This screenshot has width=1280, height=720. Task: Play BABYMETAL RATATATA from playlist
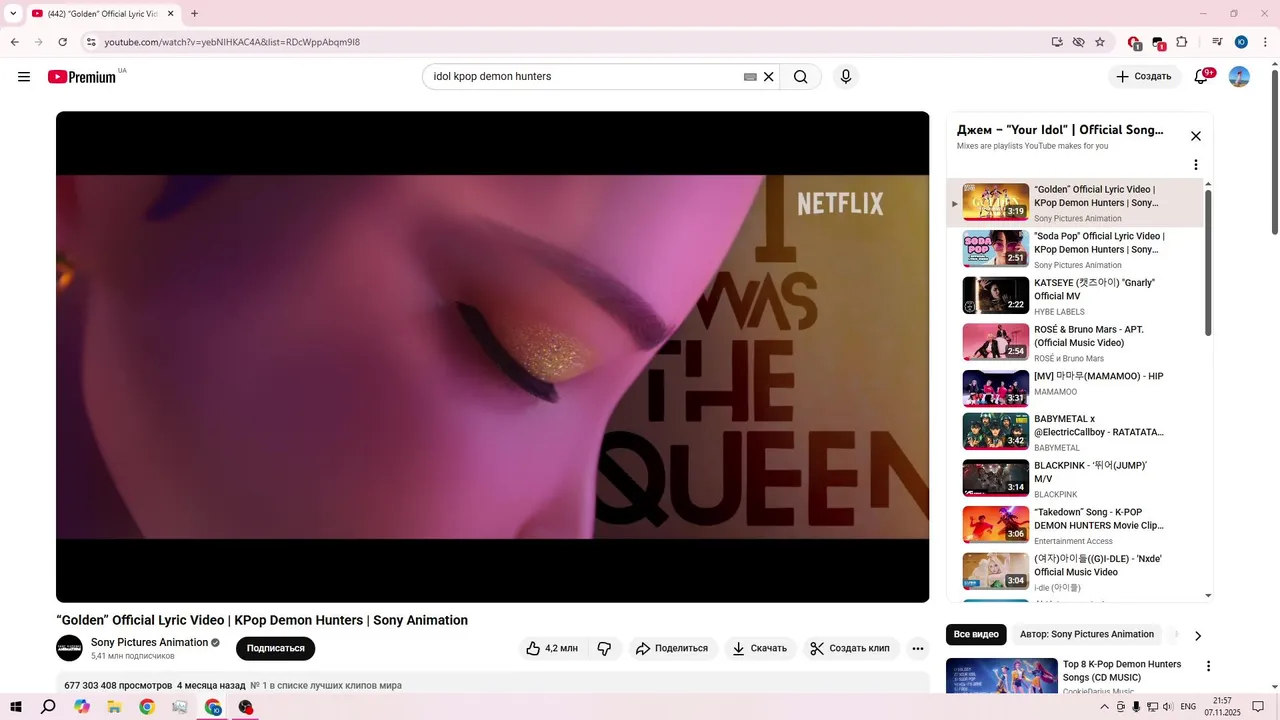tap(1075, 432)
